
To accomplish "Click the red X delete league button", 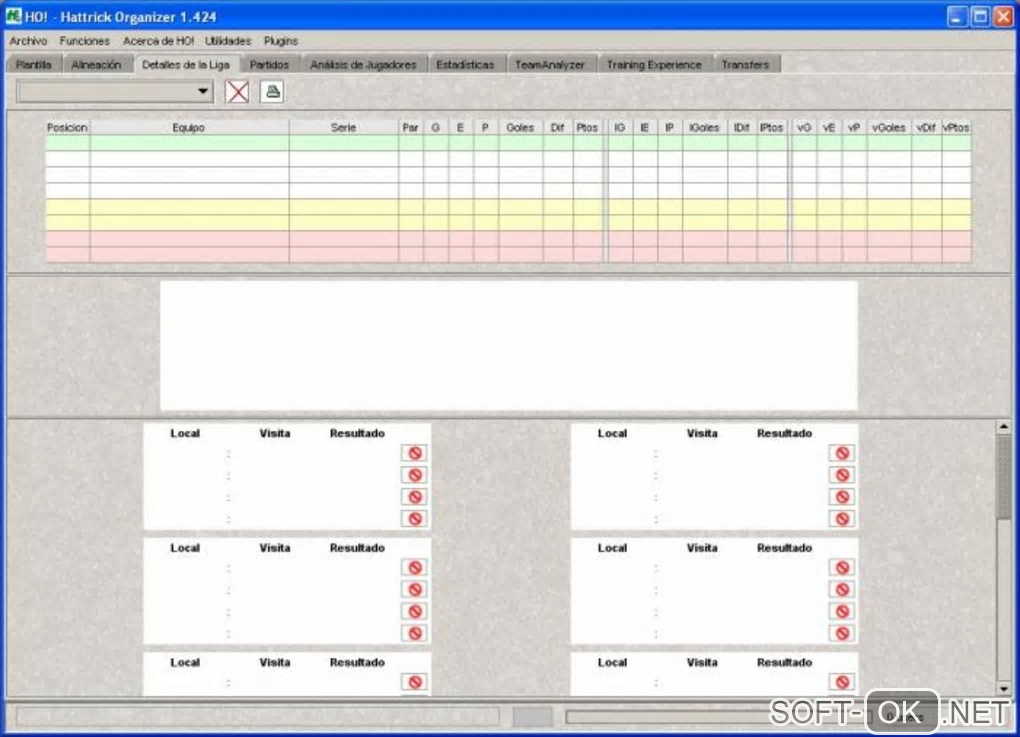I will pyautogui.click(x=237, y=92).
